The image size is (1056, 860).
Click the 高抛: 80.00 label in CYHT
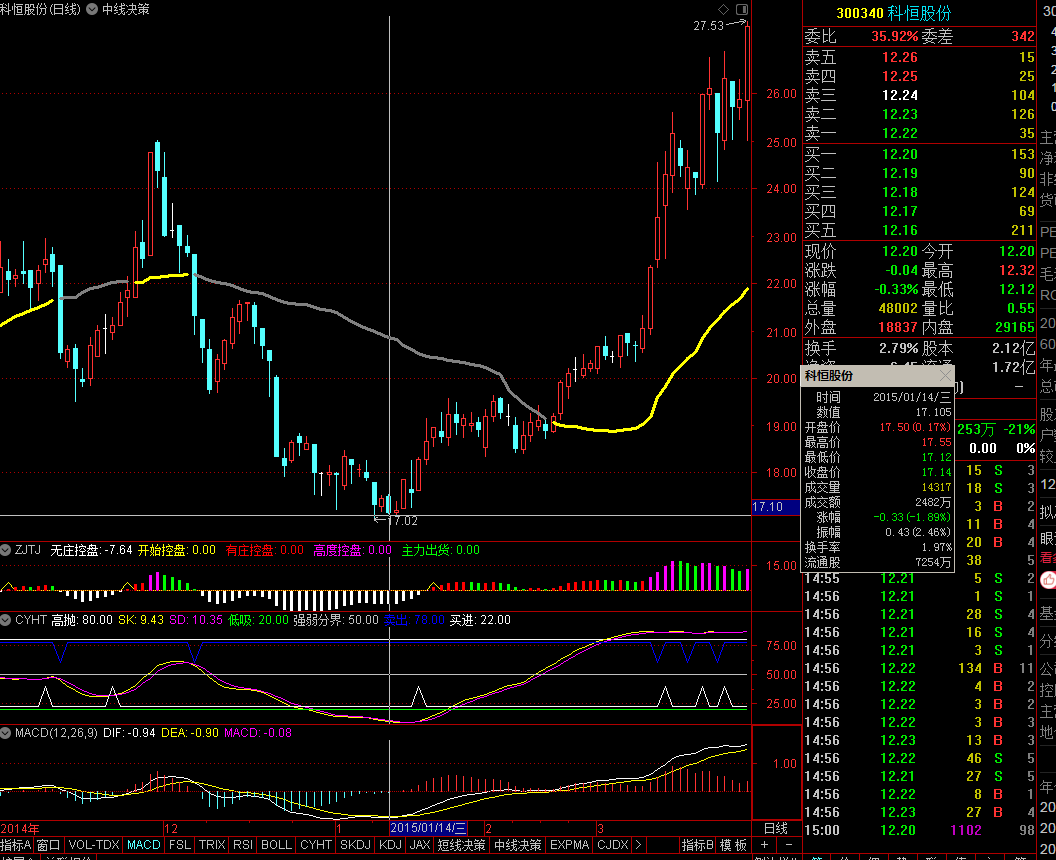point(81,620)
